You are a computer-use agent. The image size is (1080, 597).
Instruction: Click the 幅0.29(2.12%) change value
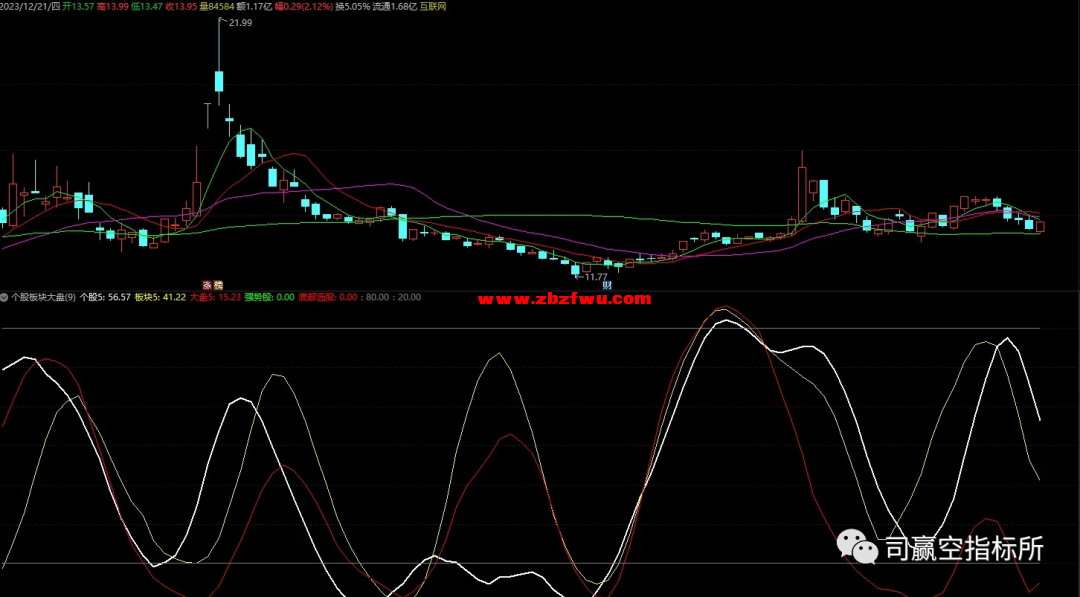304,6
